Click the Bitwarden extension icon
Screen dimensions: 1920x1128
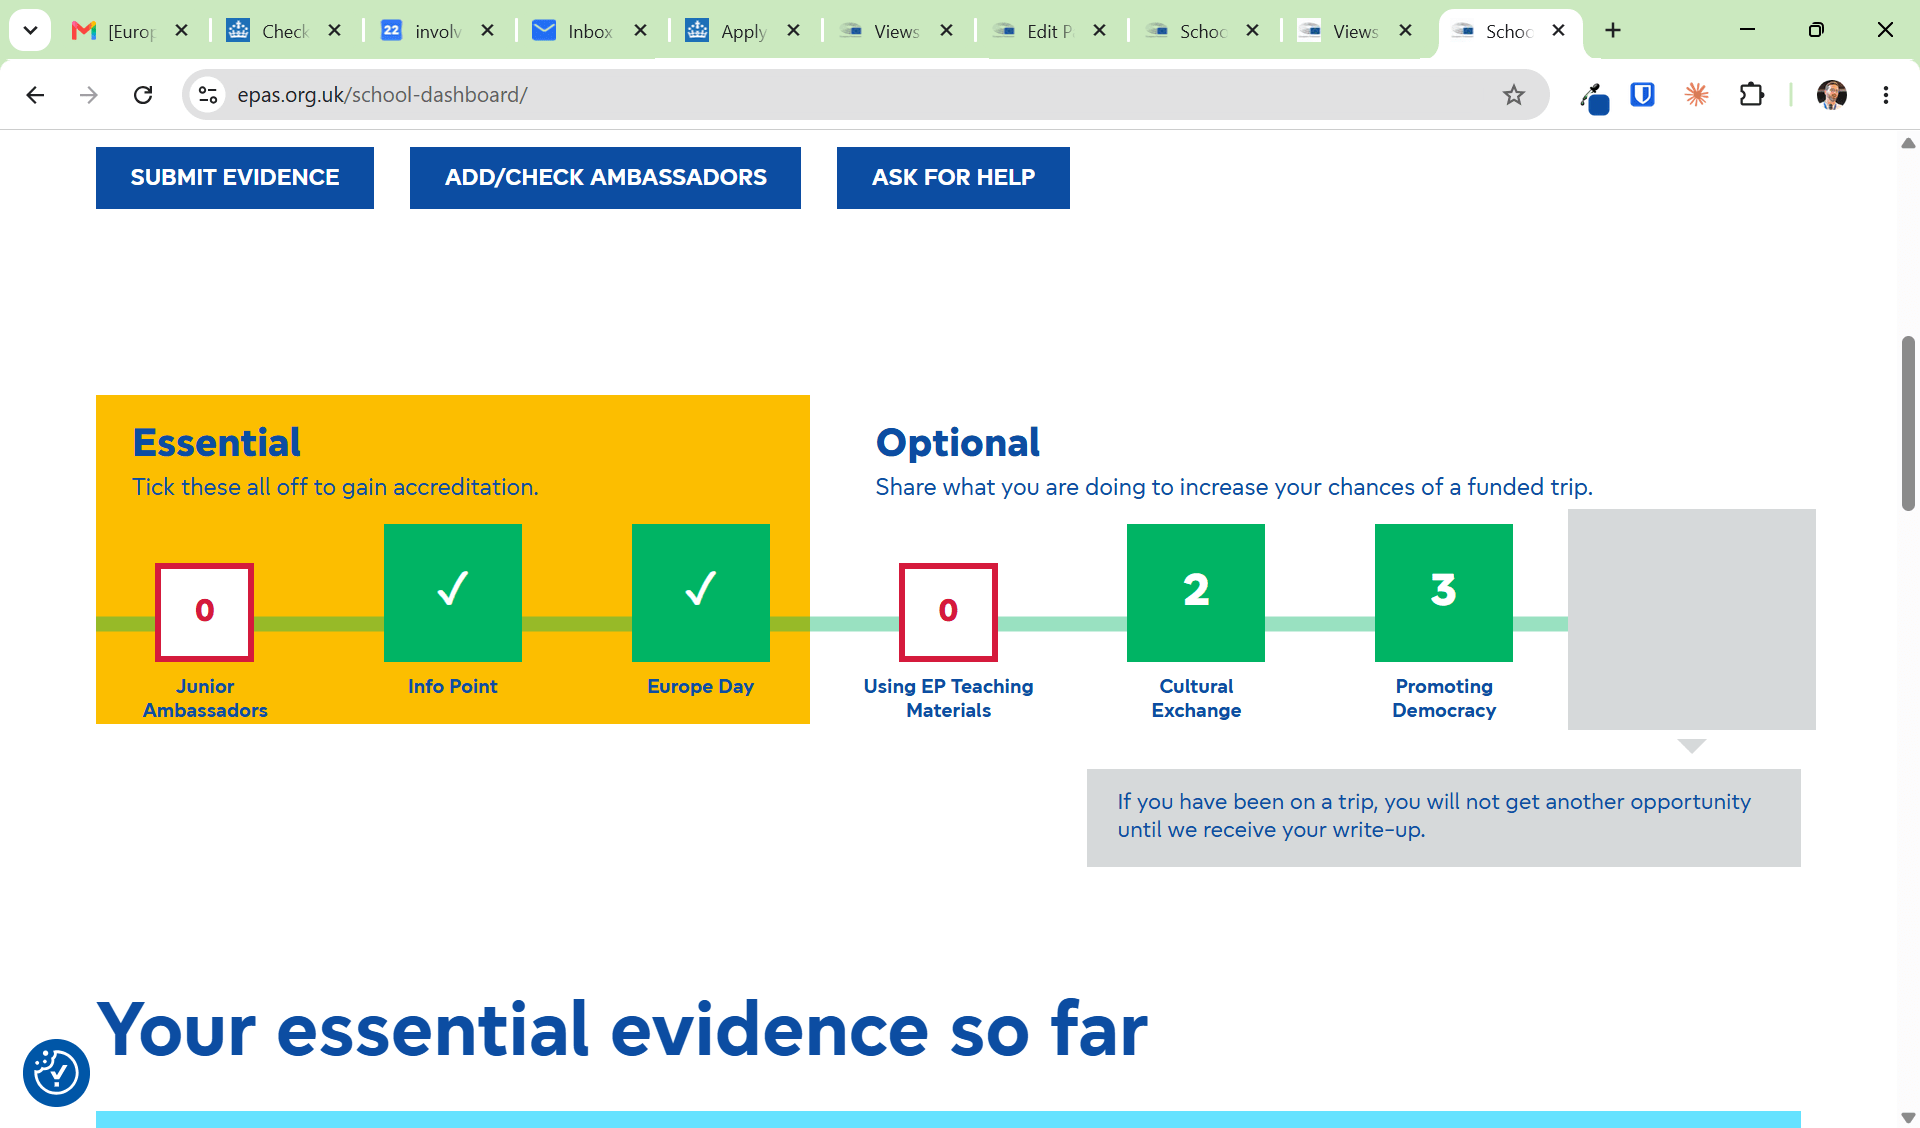click(x=1642, y=95)
